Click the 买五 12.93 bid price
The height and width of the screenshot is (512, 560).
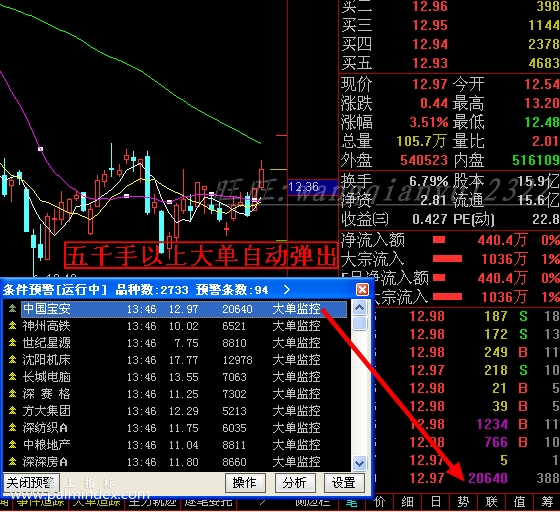click(430, 63)
